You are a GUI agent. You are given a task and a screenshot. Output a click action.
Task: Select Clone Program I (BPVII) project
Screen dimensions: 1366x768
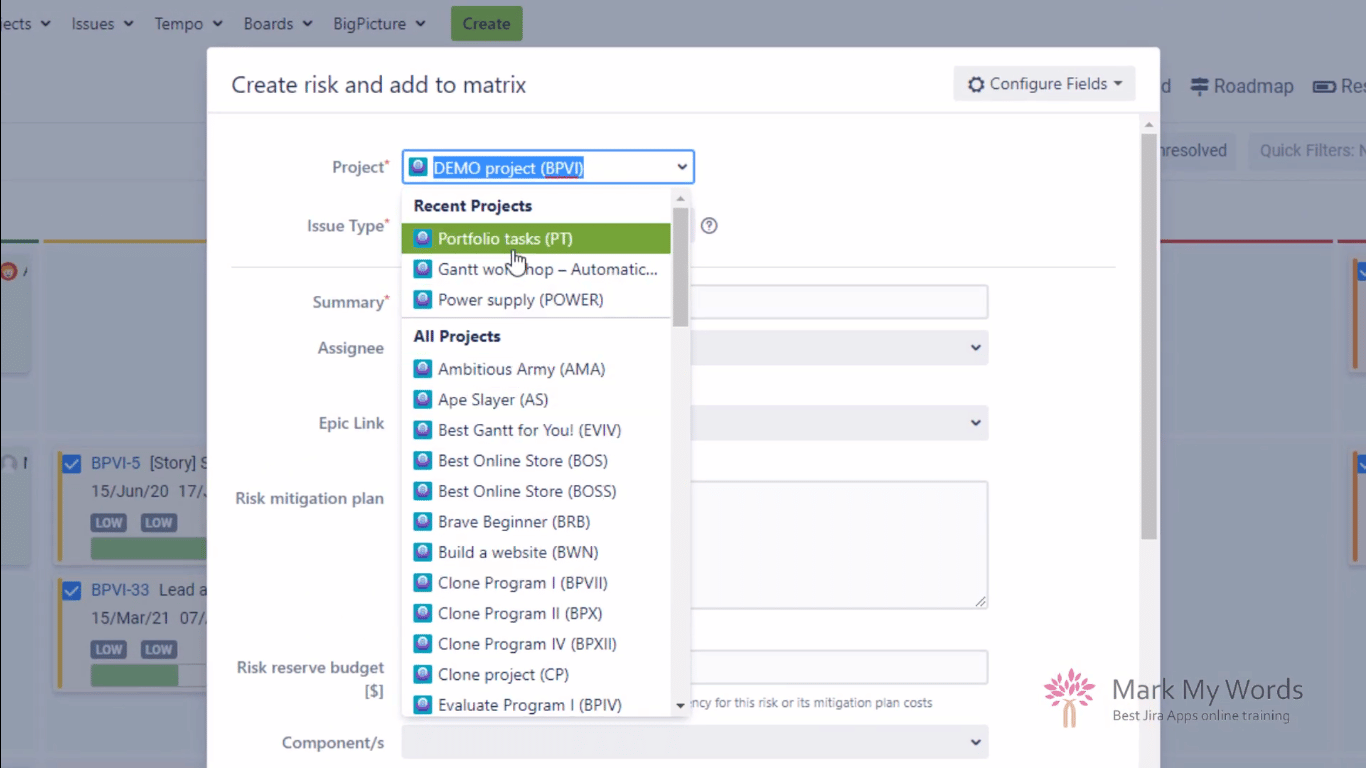pos(536,583)
